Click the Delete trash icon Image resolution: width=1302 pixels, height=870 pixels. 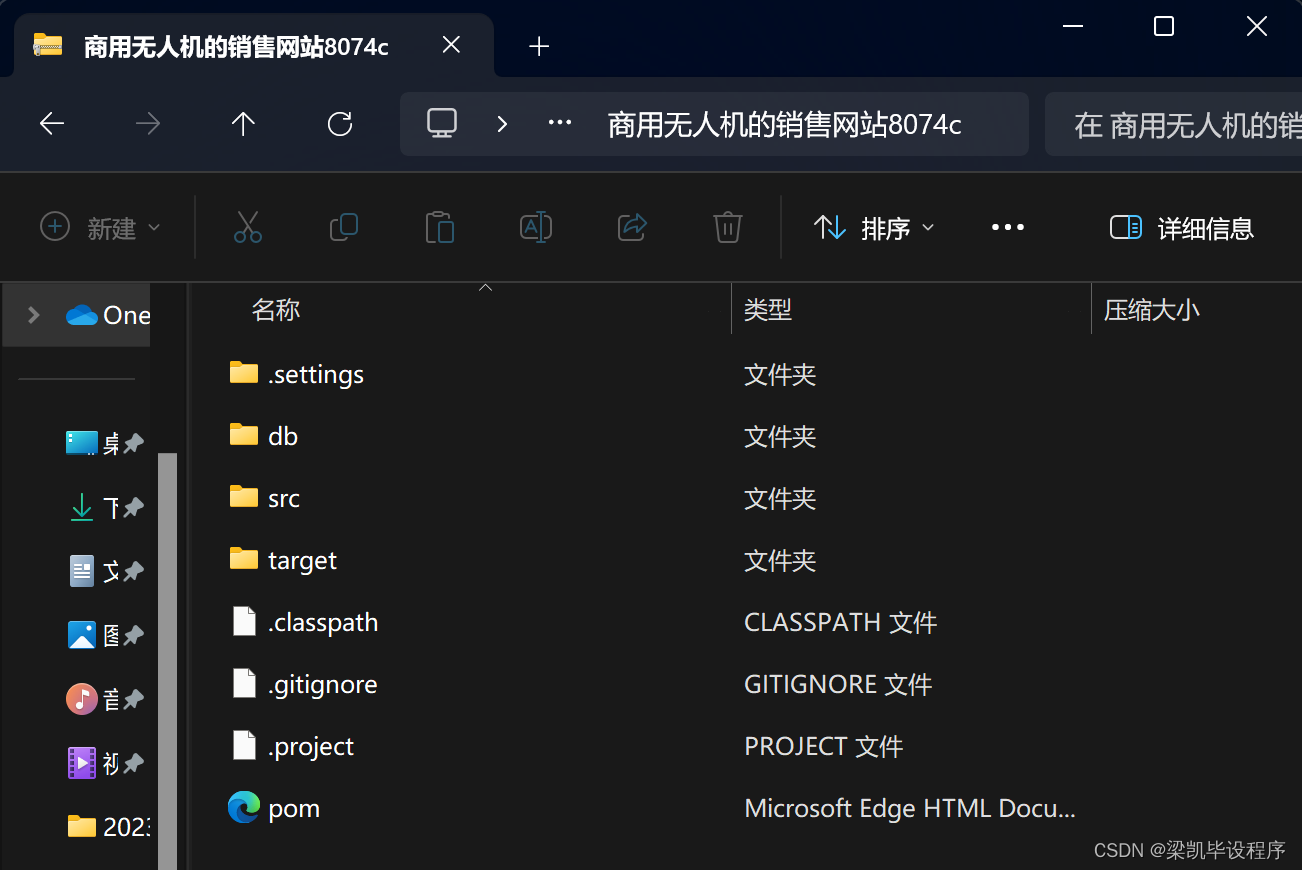[x=727, y=227]
